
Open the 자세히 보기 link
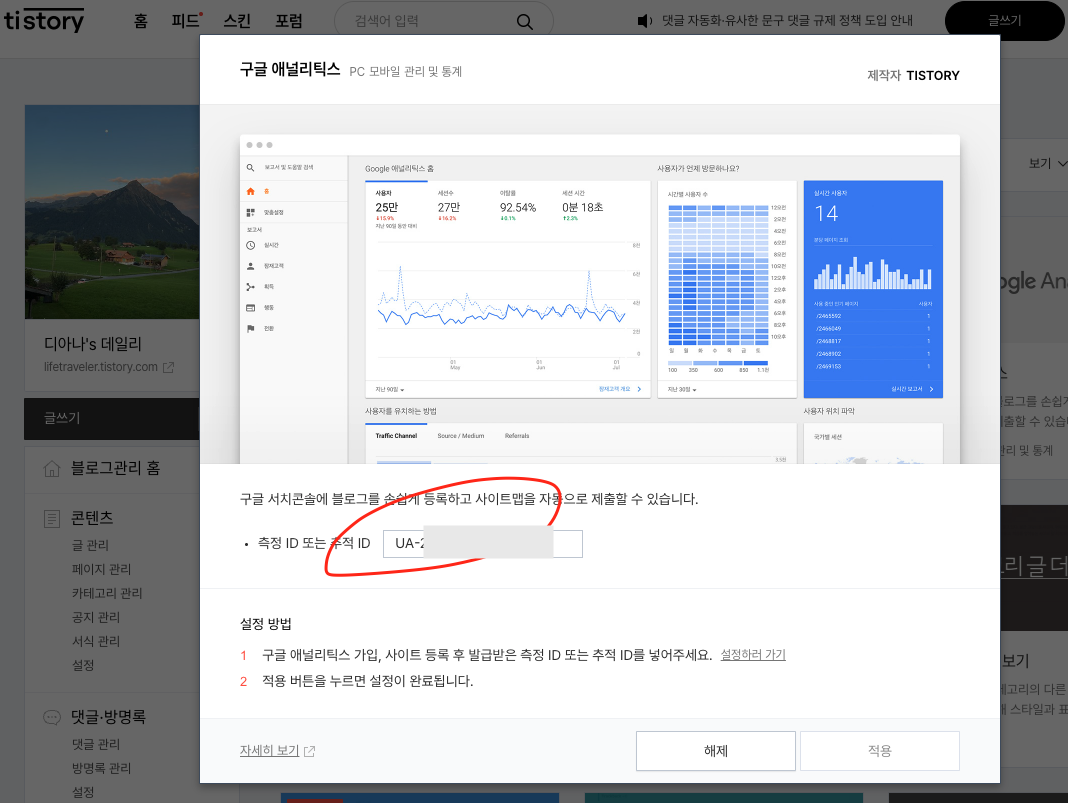270,750
